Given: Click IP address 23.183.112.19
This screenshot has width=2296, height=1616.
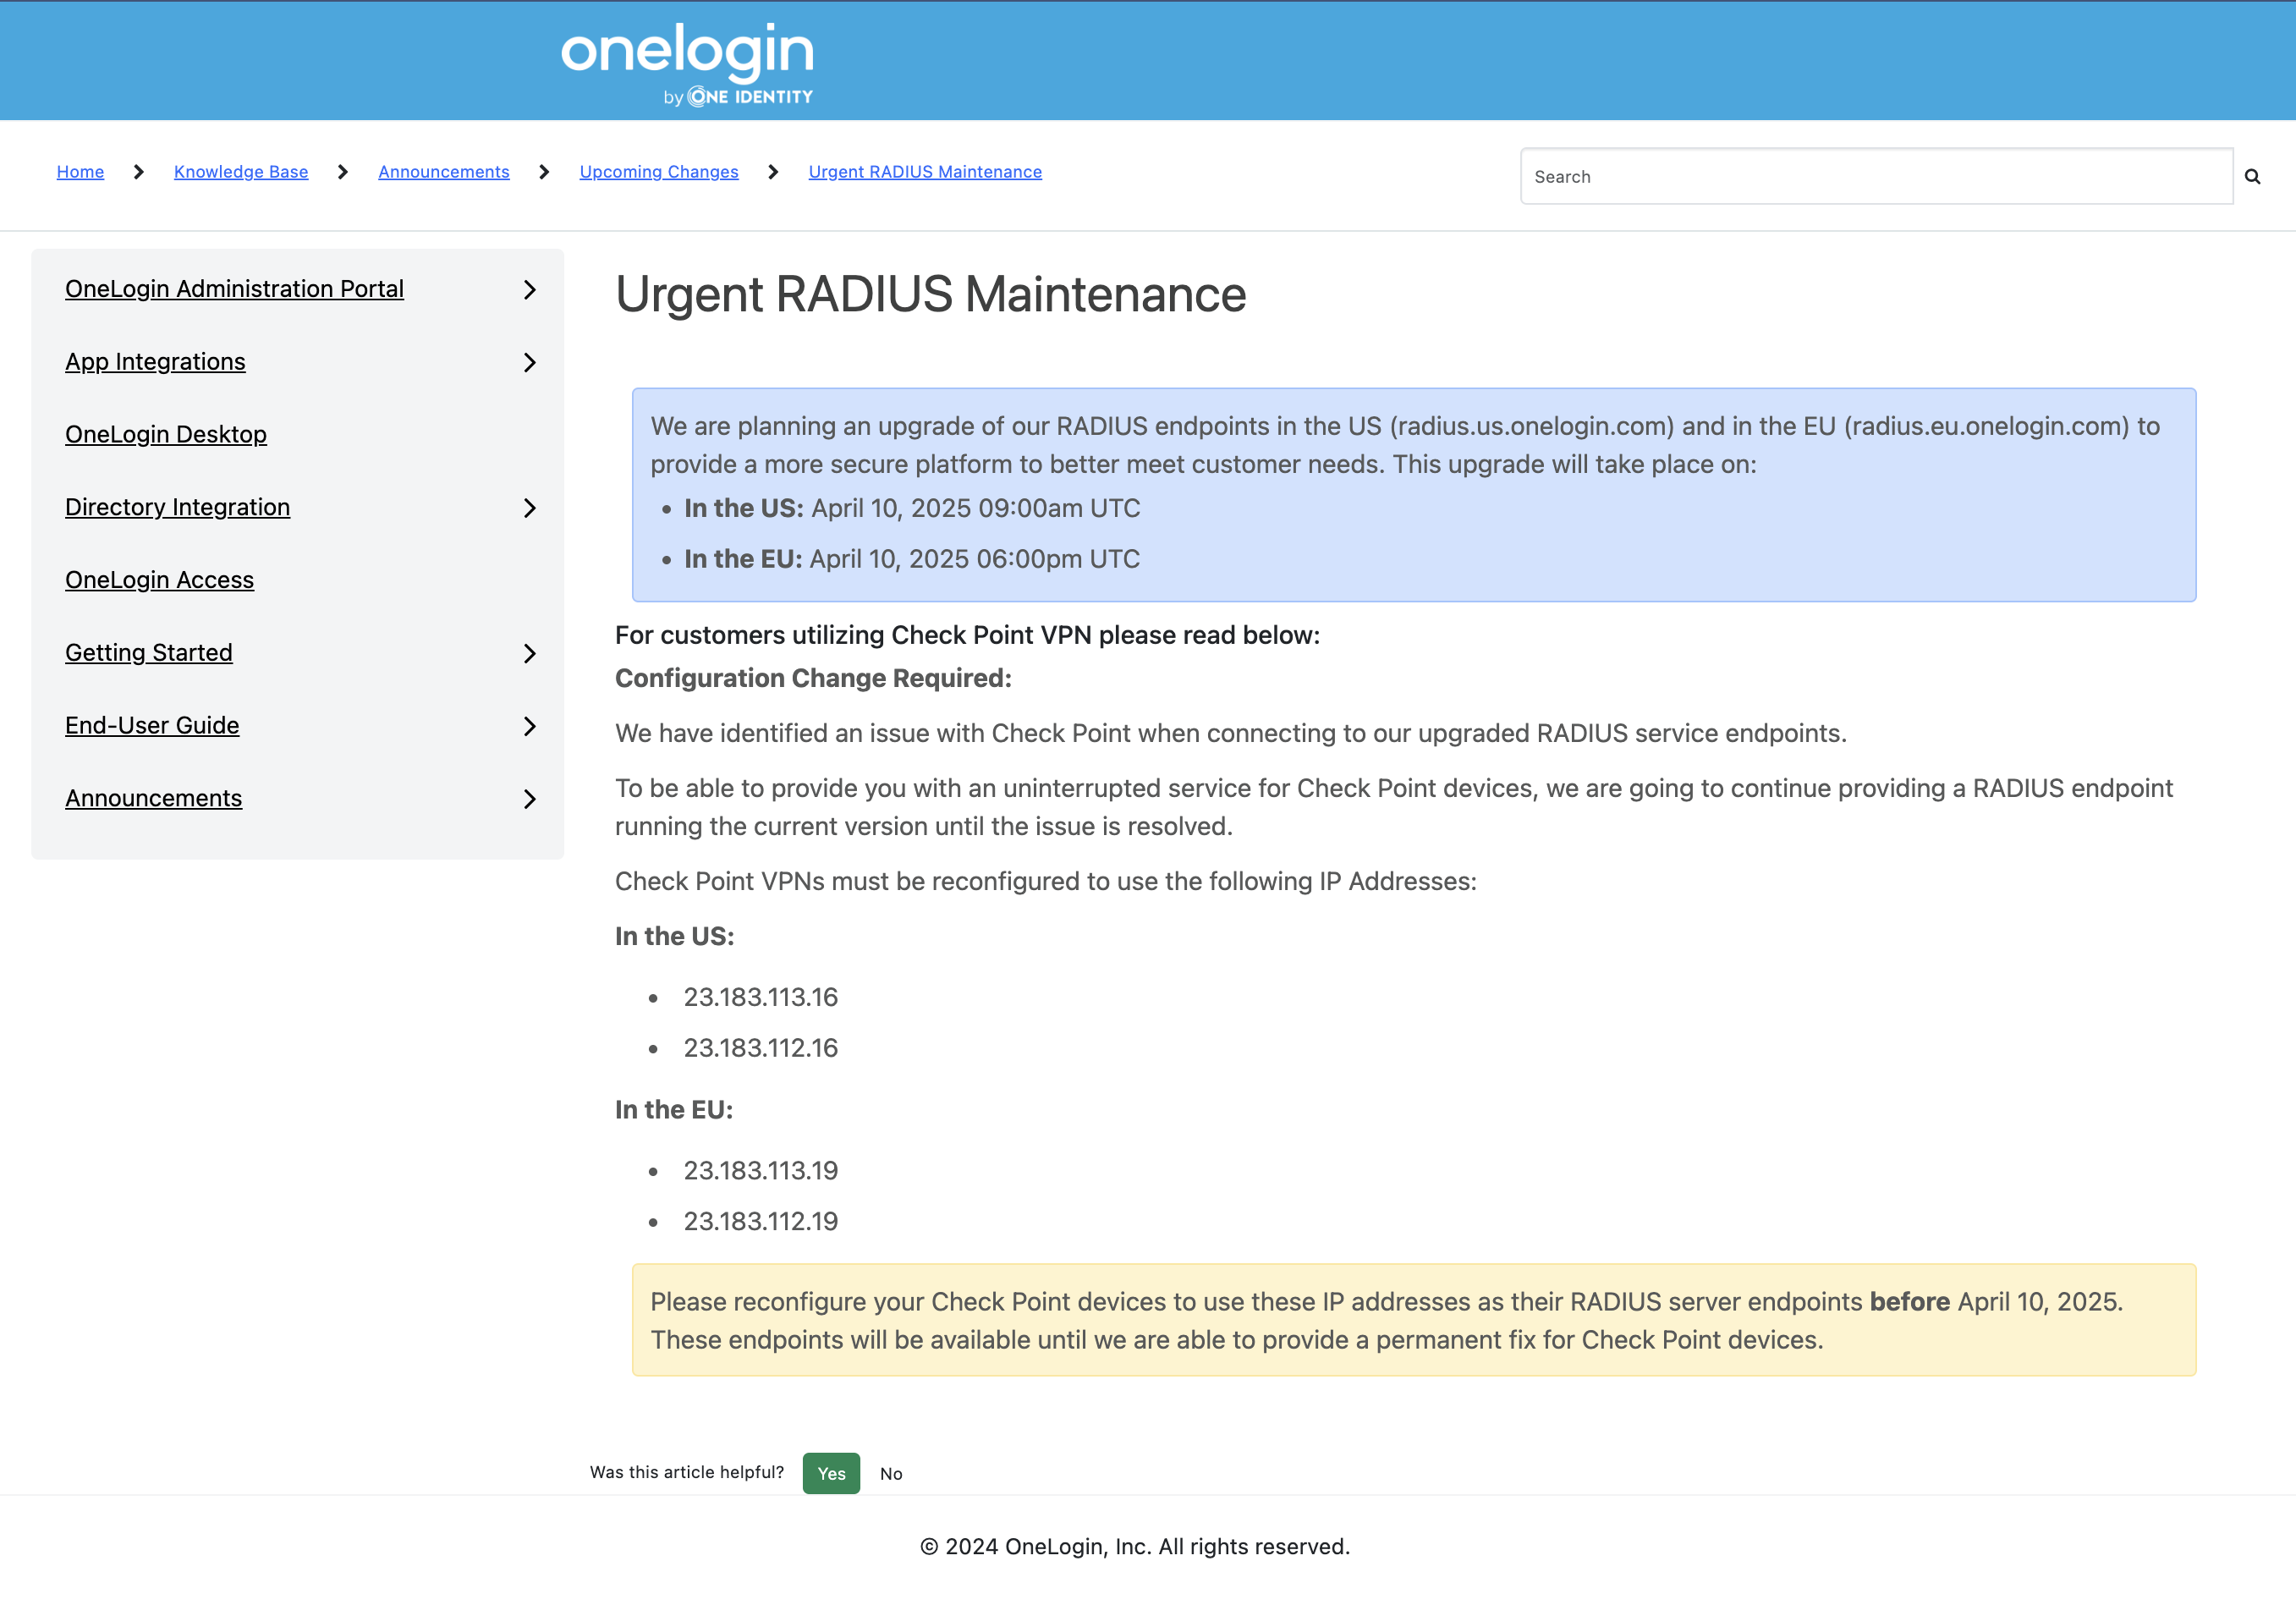Looking at the screenshot, I should pyautogui.click(x=761, y=1222).
